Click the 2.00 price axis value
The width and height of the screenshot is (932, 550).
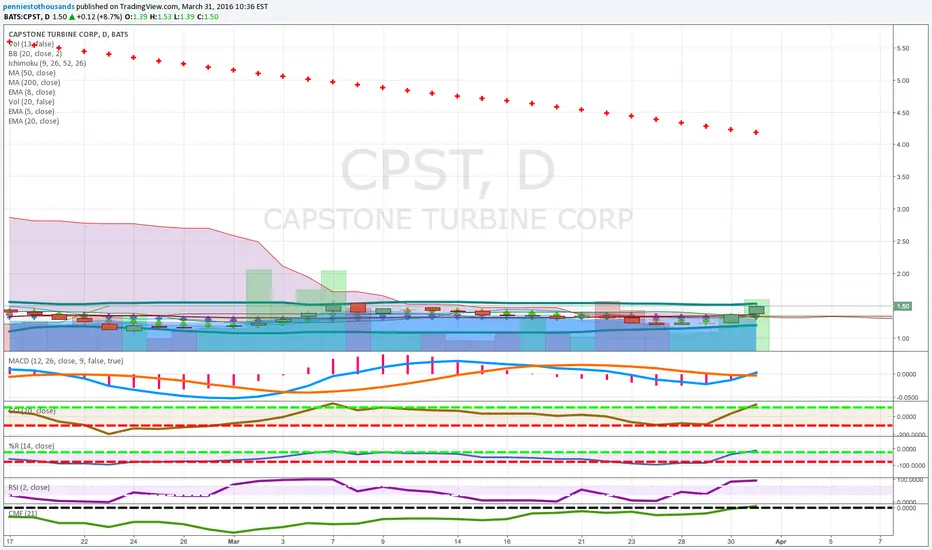(903, 274)
